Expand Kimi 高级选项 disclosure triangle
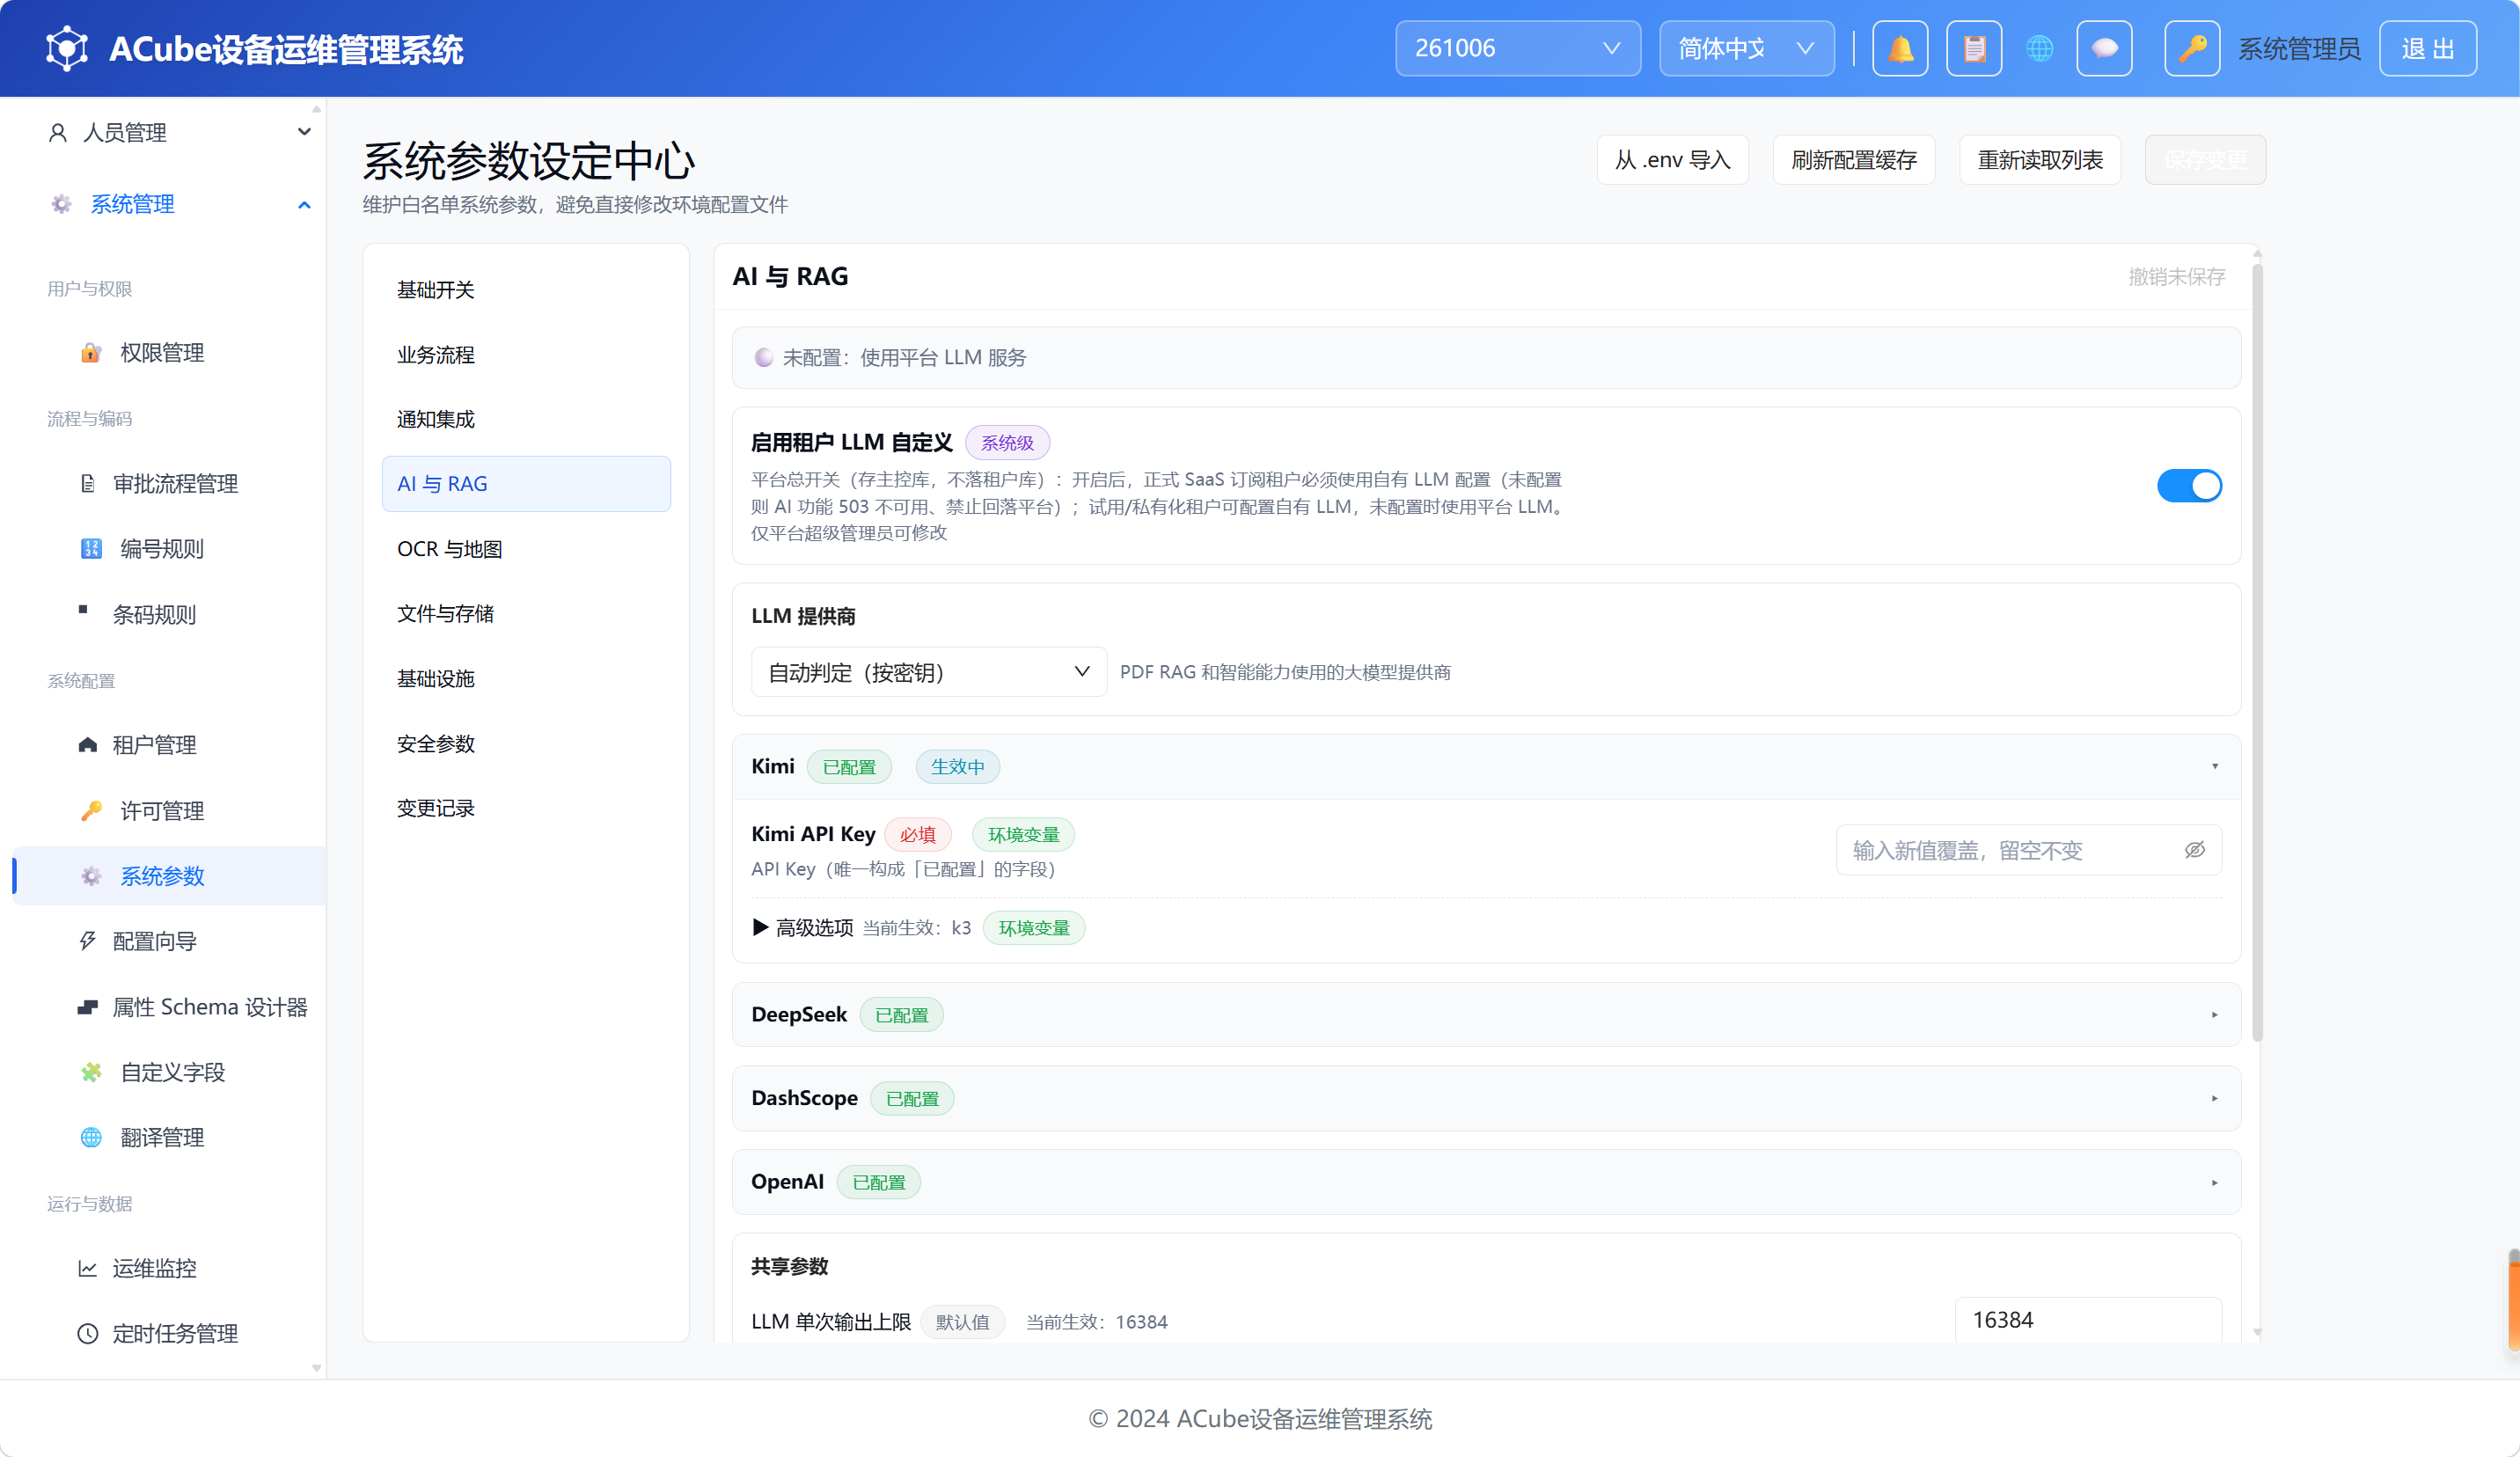Image resolution: width=2520 pixels, height=1457 pixels. [x=760, y=927]
